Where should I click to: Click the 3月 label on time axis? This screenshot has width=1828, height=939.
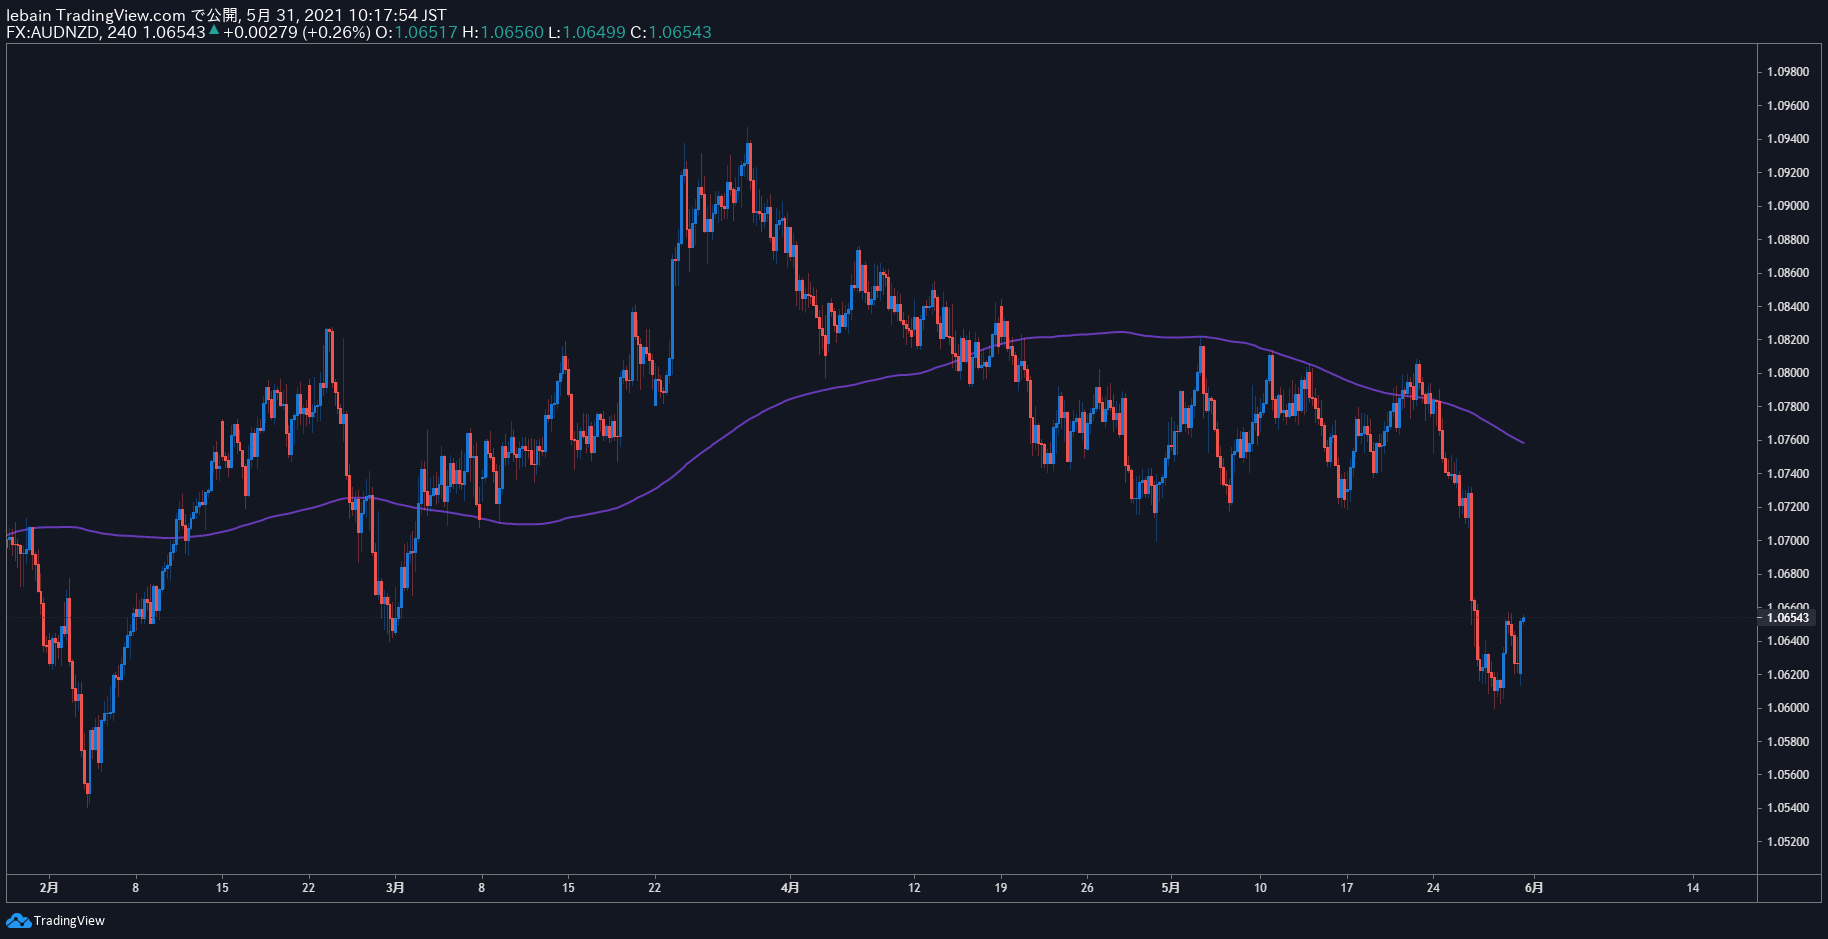pyautogui.click(x=395, y=887)
